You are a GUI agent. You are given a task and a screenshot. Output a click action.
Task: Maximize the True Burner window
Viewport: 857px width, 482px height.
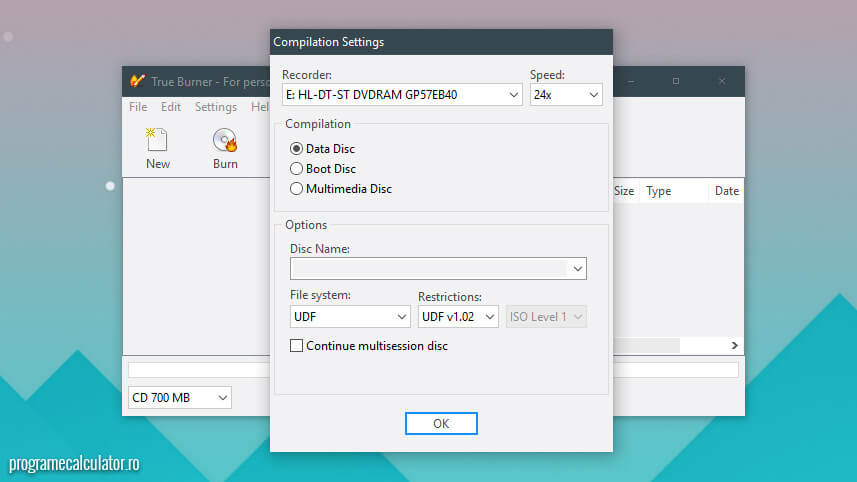pyautogui.click(x=675, y=81)
